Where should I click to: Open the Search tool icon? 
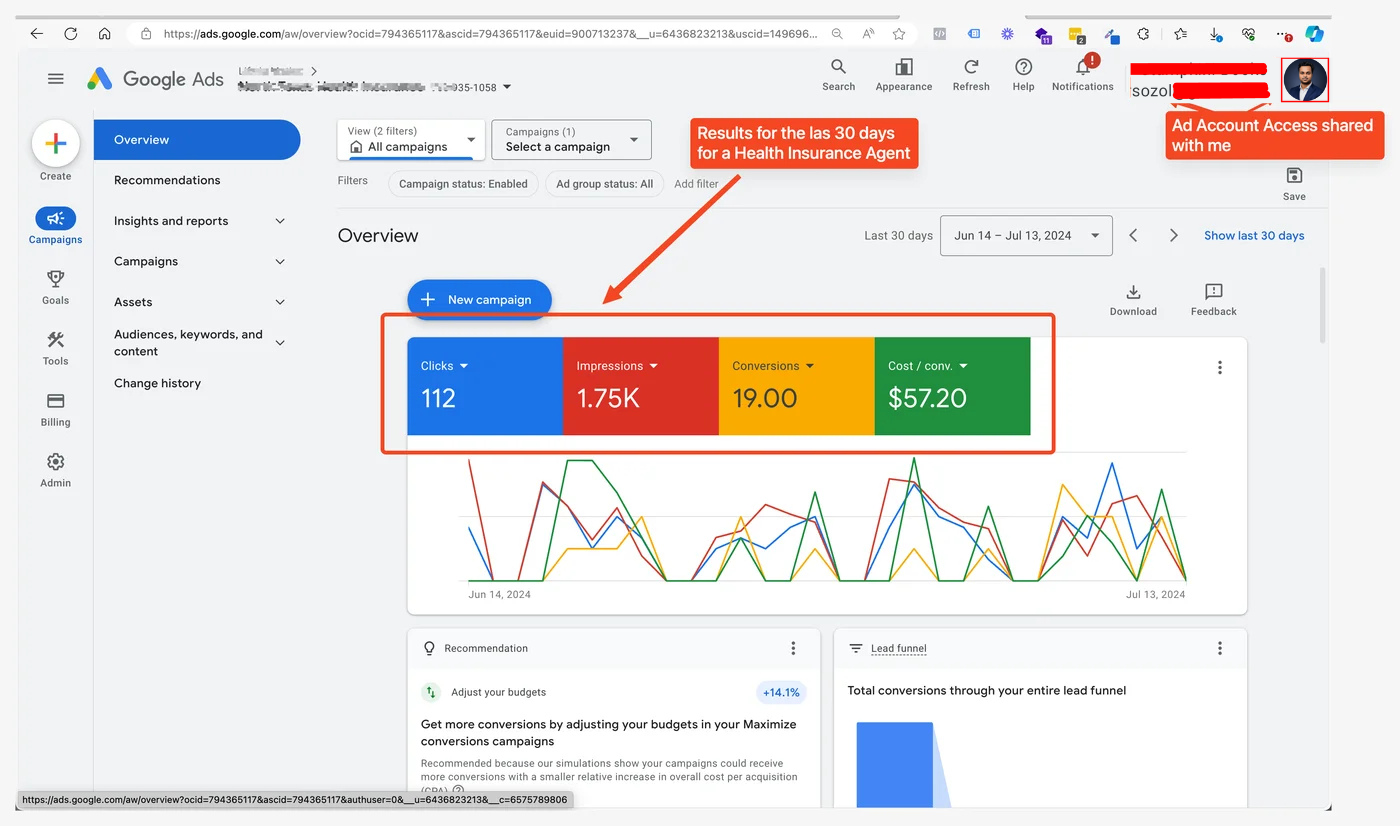[838, 75]
